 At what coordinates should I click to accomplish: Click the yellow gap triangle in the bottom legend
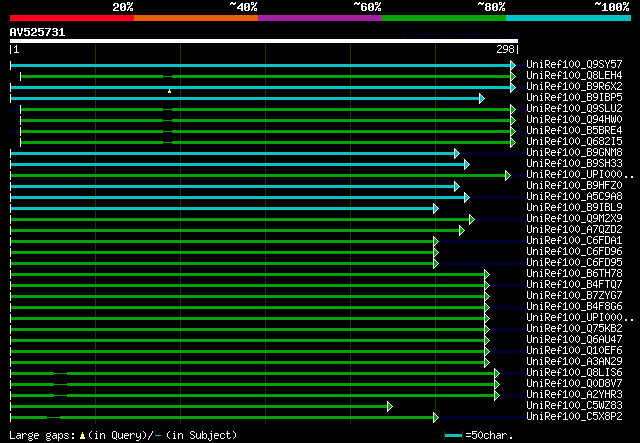[x=82, y=436]
